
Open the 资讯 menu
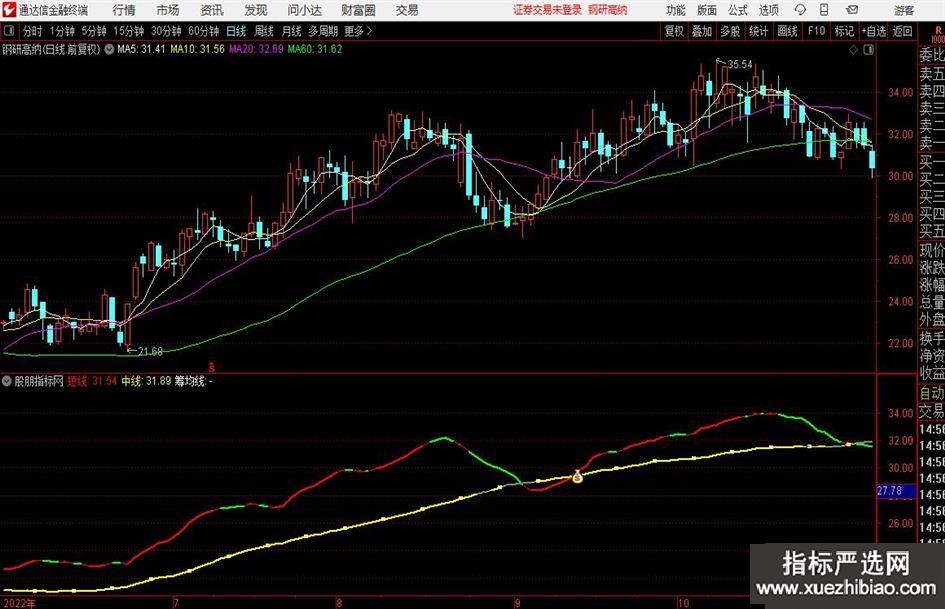pyautogui.click(x=212, y=10)
